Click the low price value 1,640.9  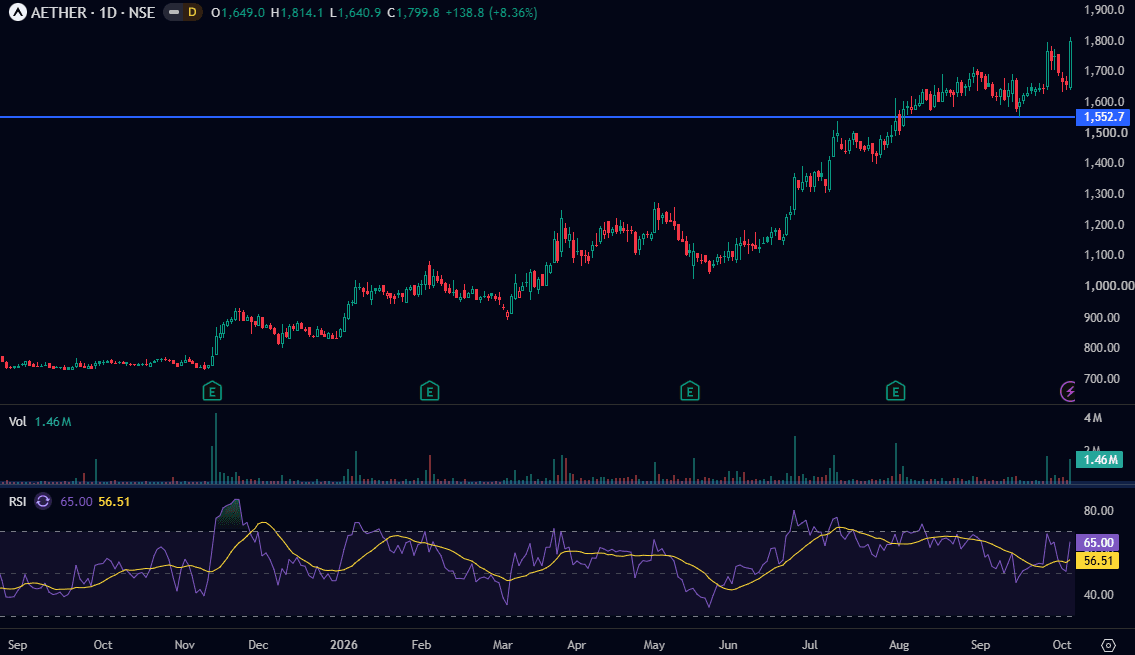359,12
